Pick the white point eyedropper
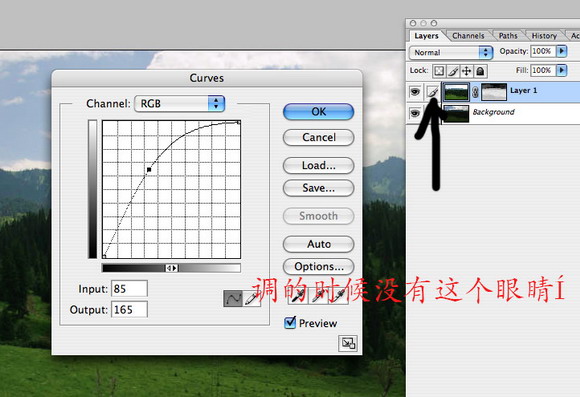 click(x=338, y=296)
